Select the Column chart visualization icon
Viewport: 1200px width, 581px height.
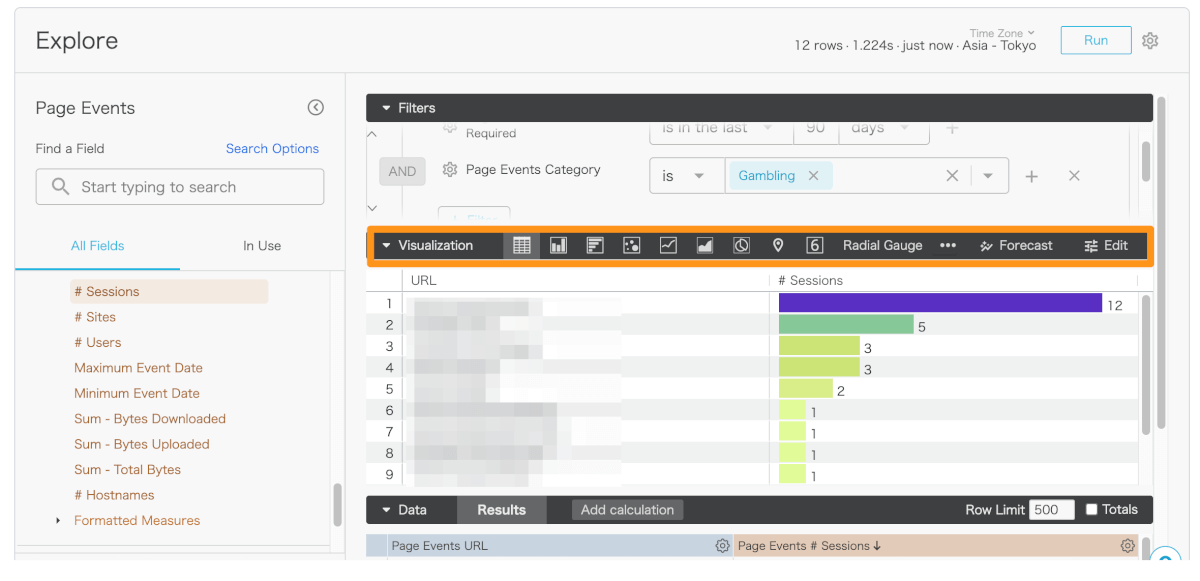[558, 246]
